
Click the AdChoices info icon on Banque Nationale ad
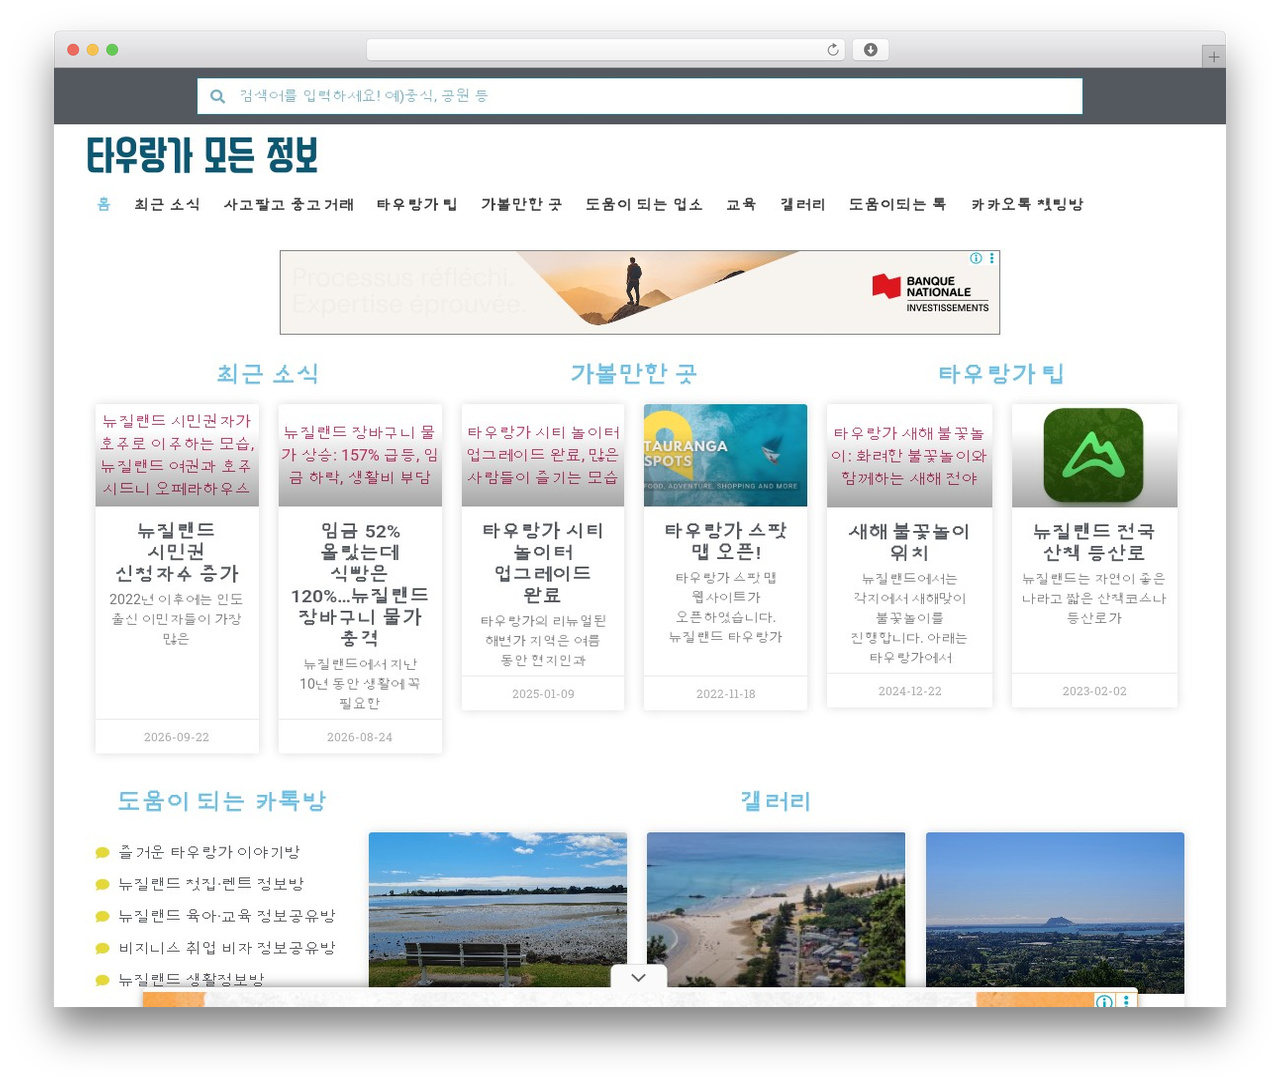tap(976, 258)
